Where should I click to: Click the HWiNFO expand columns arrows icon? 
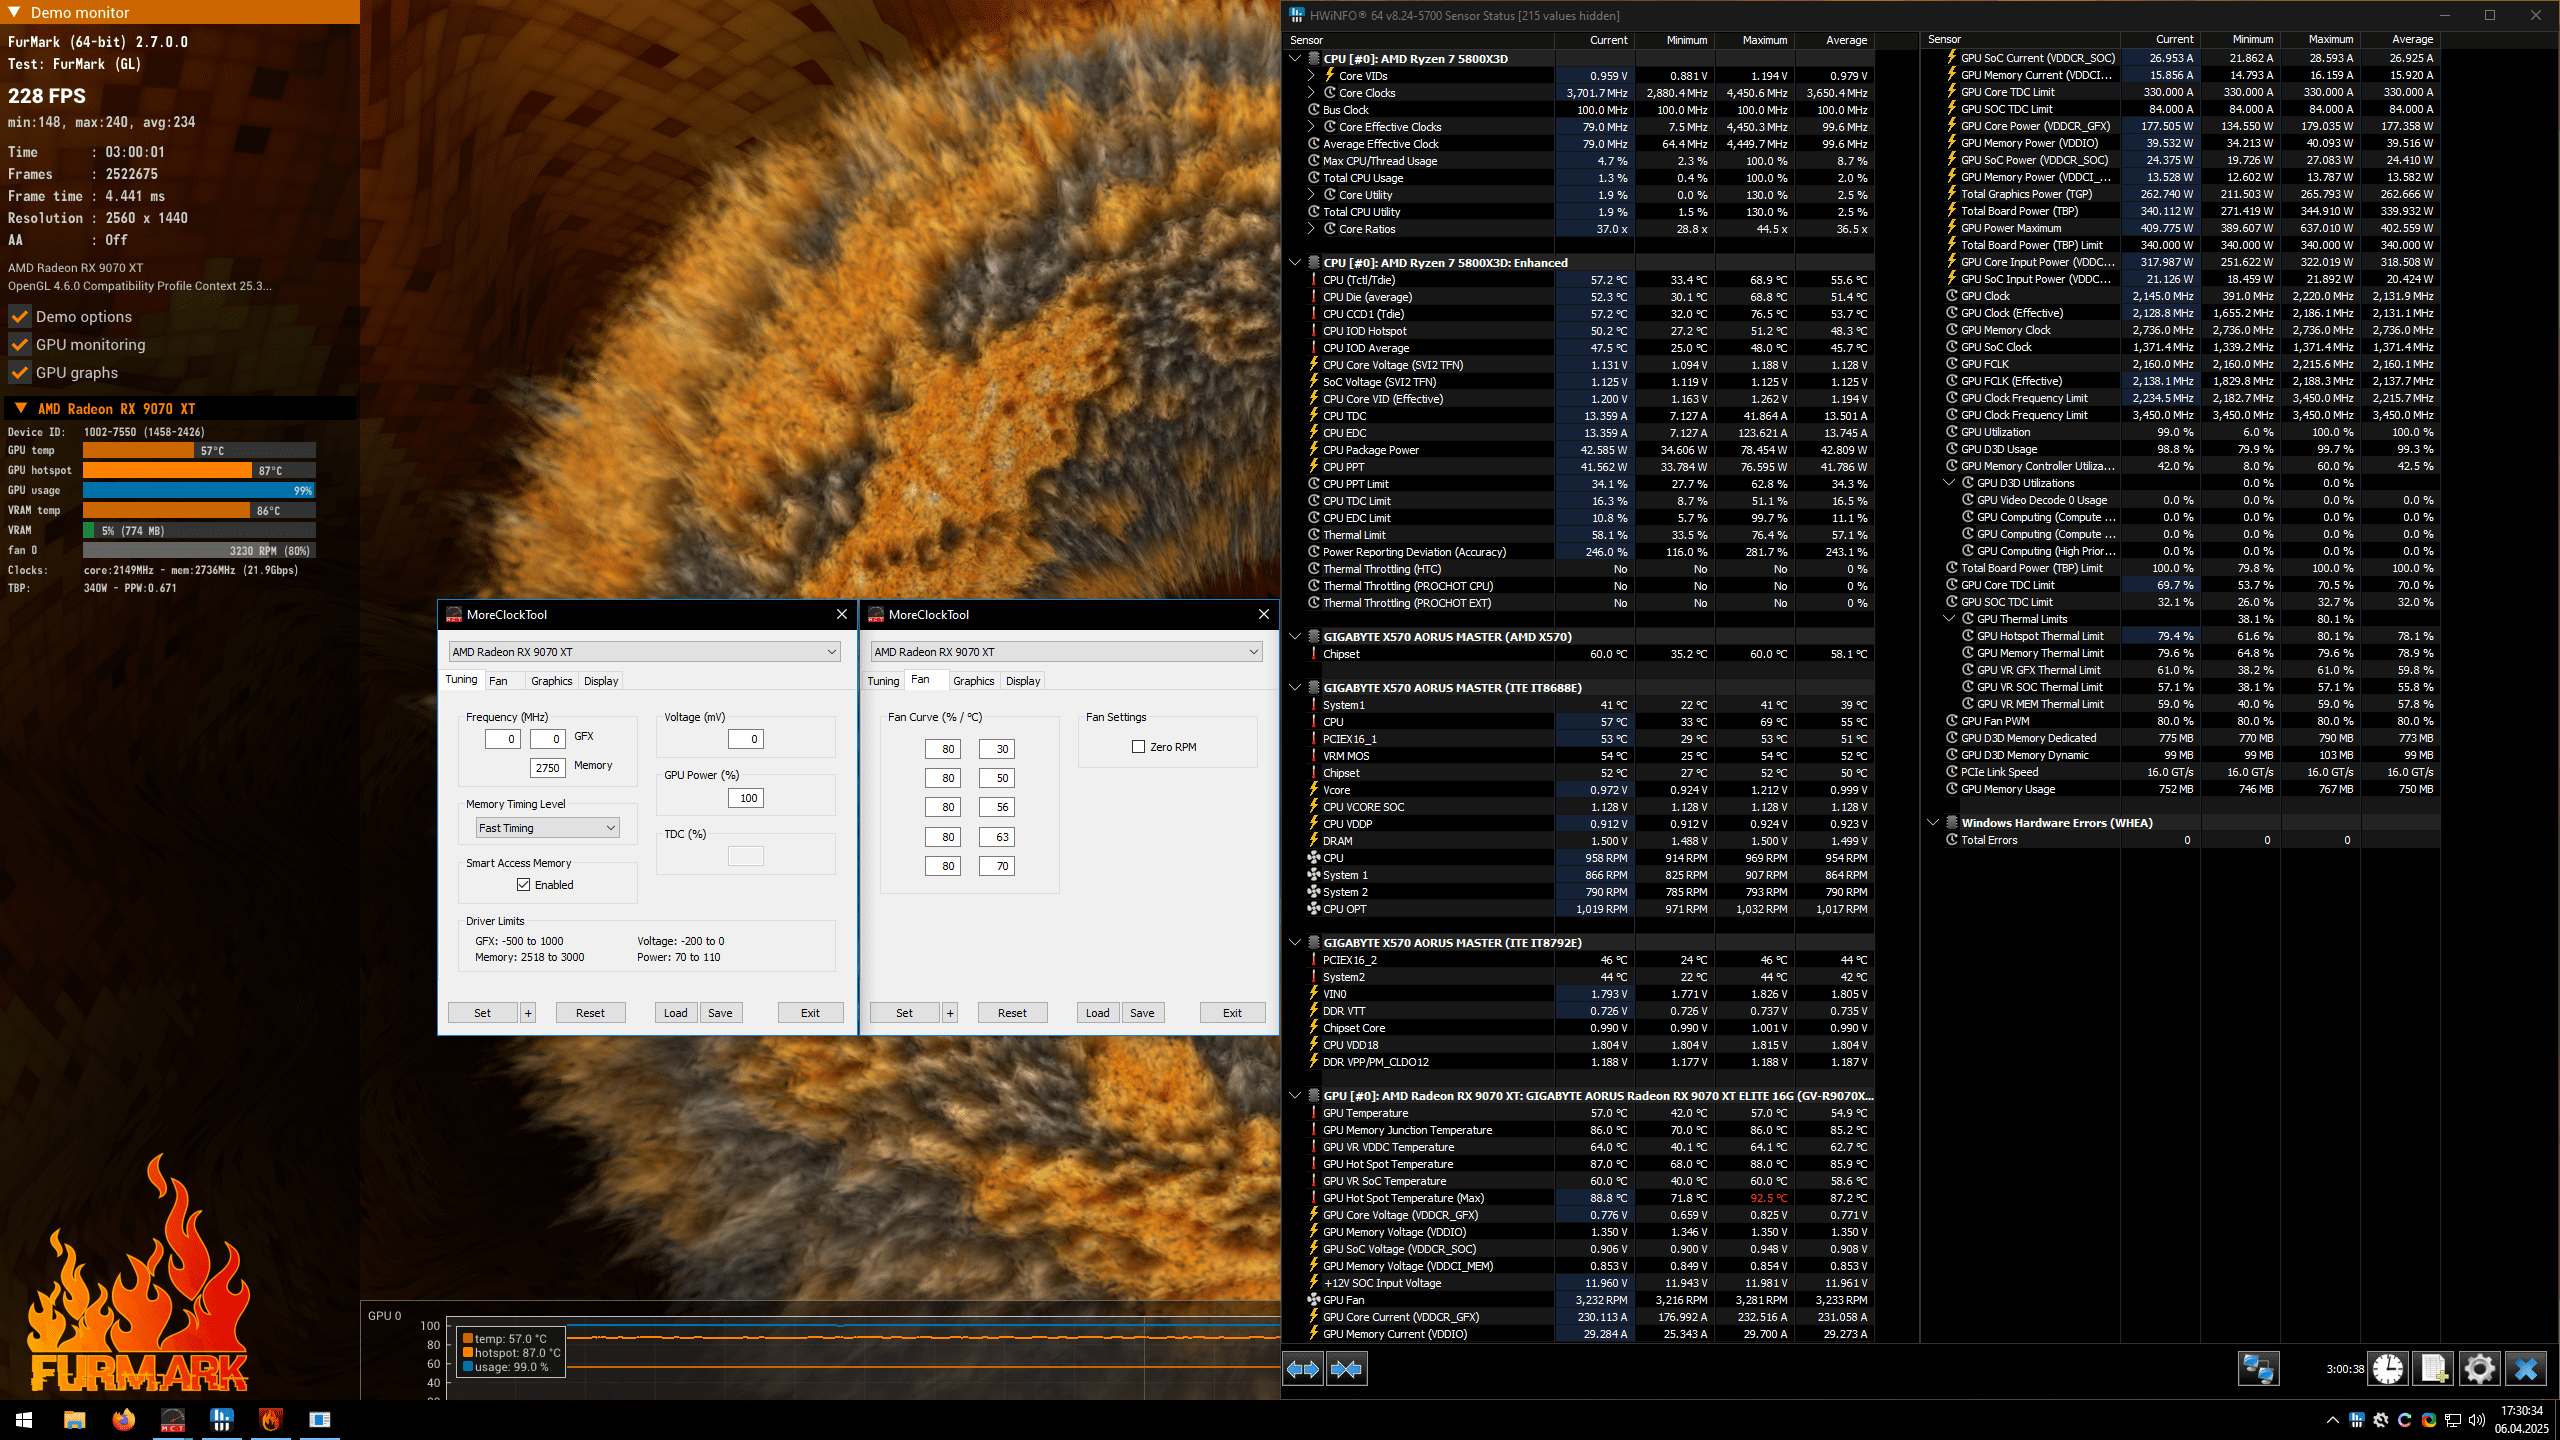click(x=1303, y=1369)
